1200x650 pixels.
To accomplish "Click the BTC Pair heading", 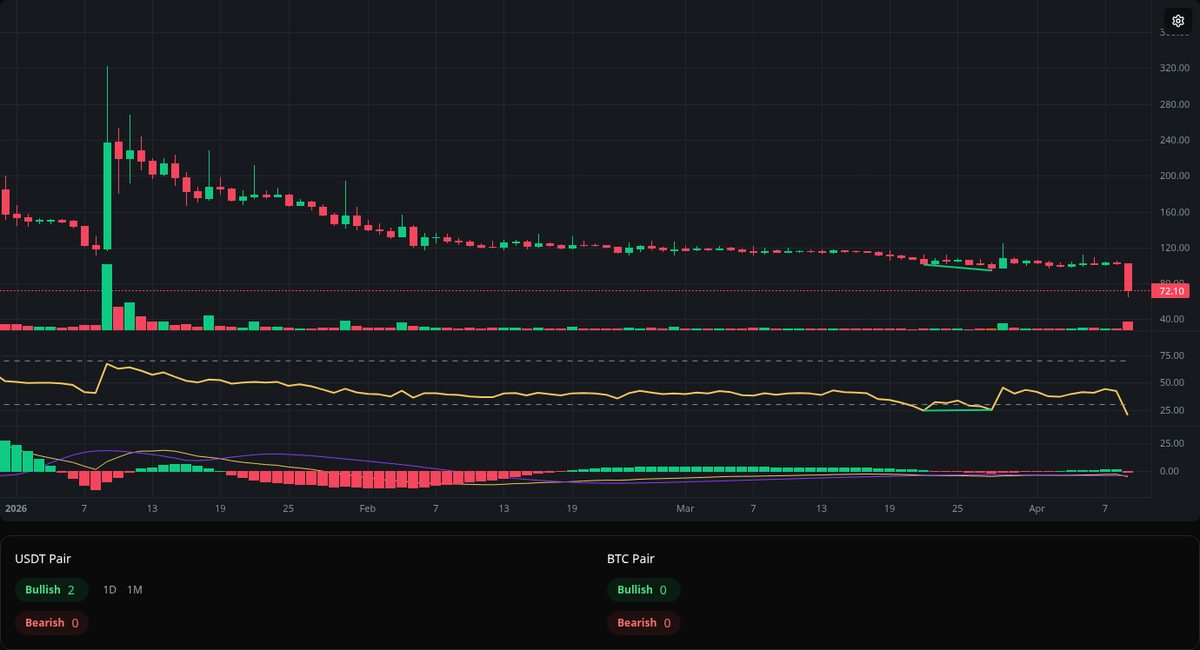I will tap(630, 559).
